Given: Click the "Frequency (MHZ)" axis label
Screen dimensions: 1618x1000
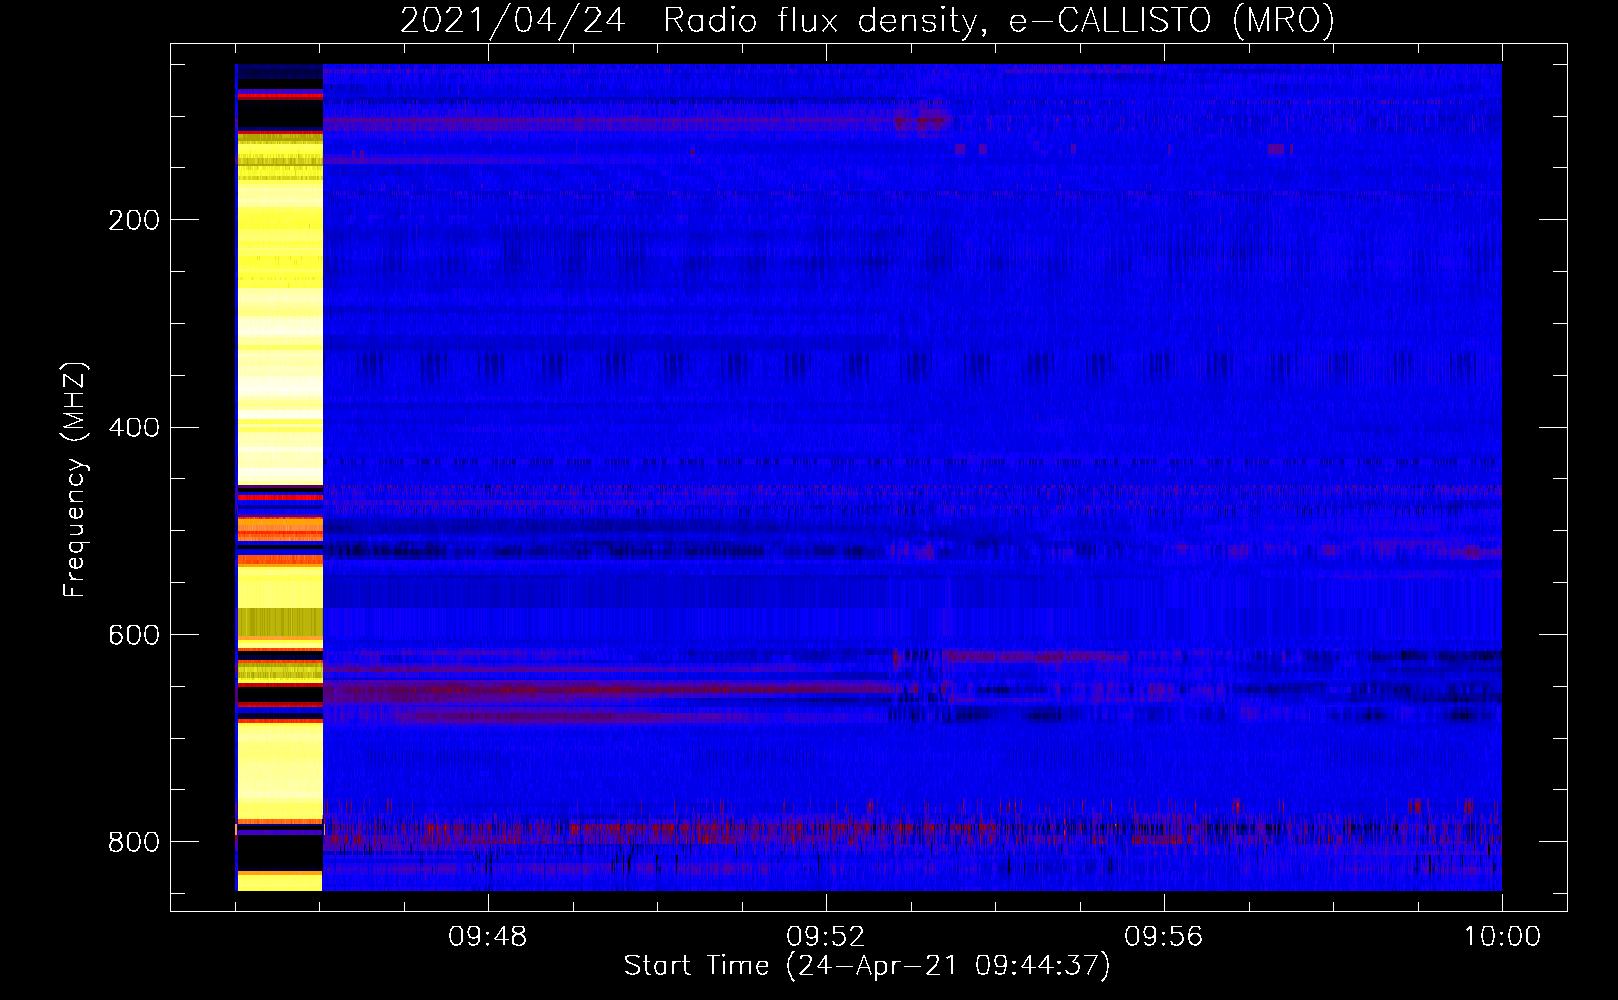Looking at the screenshot, I should [x=74, y=480].
